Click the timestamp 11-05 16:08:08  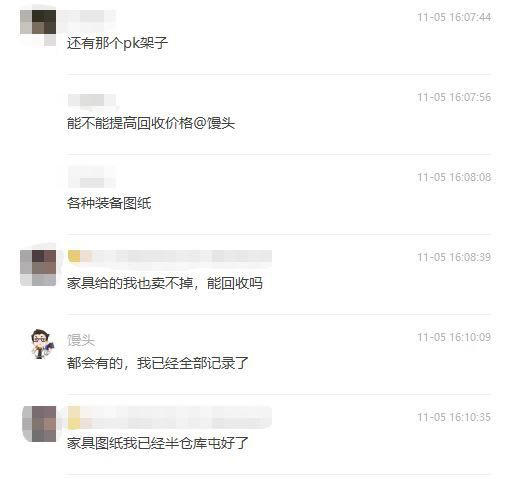click(454, 177)
